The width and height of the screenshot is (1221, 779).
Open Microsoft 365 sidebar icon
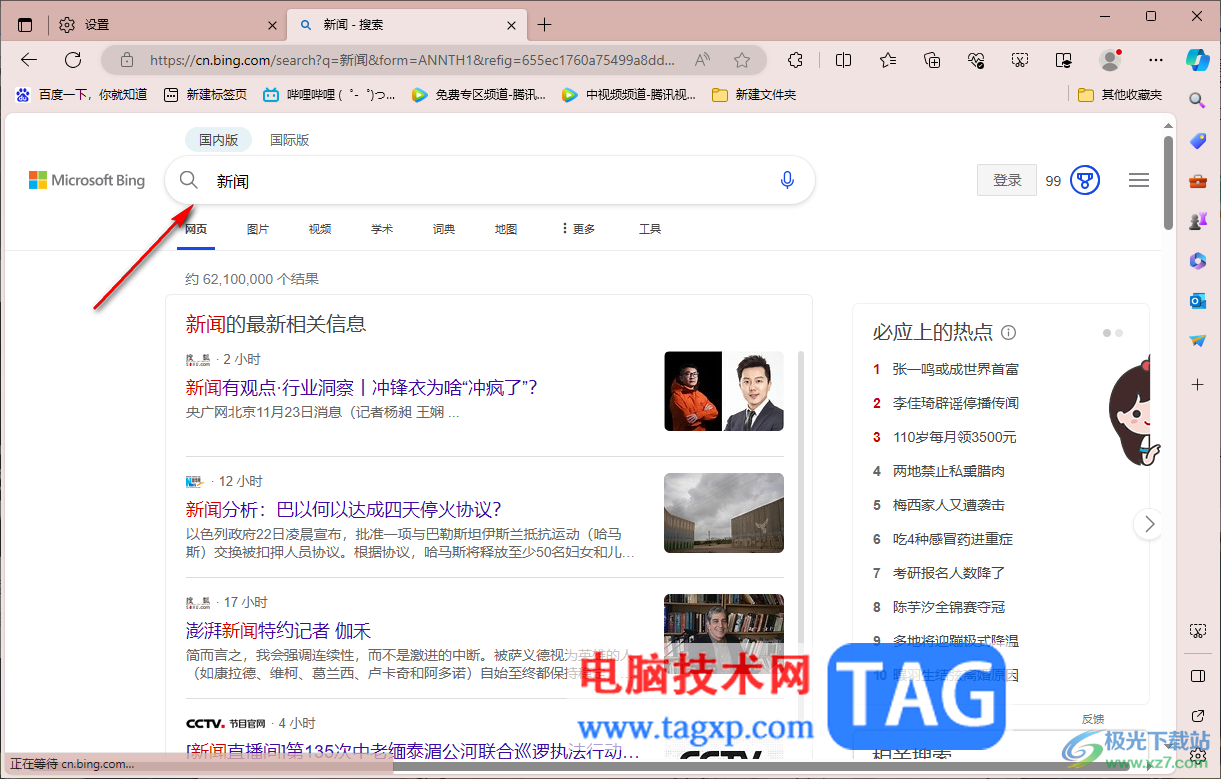1197,261
